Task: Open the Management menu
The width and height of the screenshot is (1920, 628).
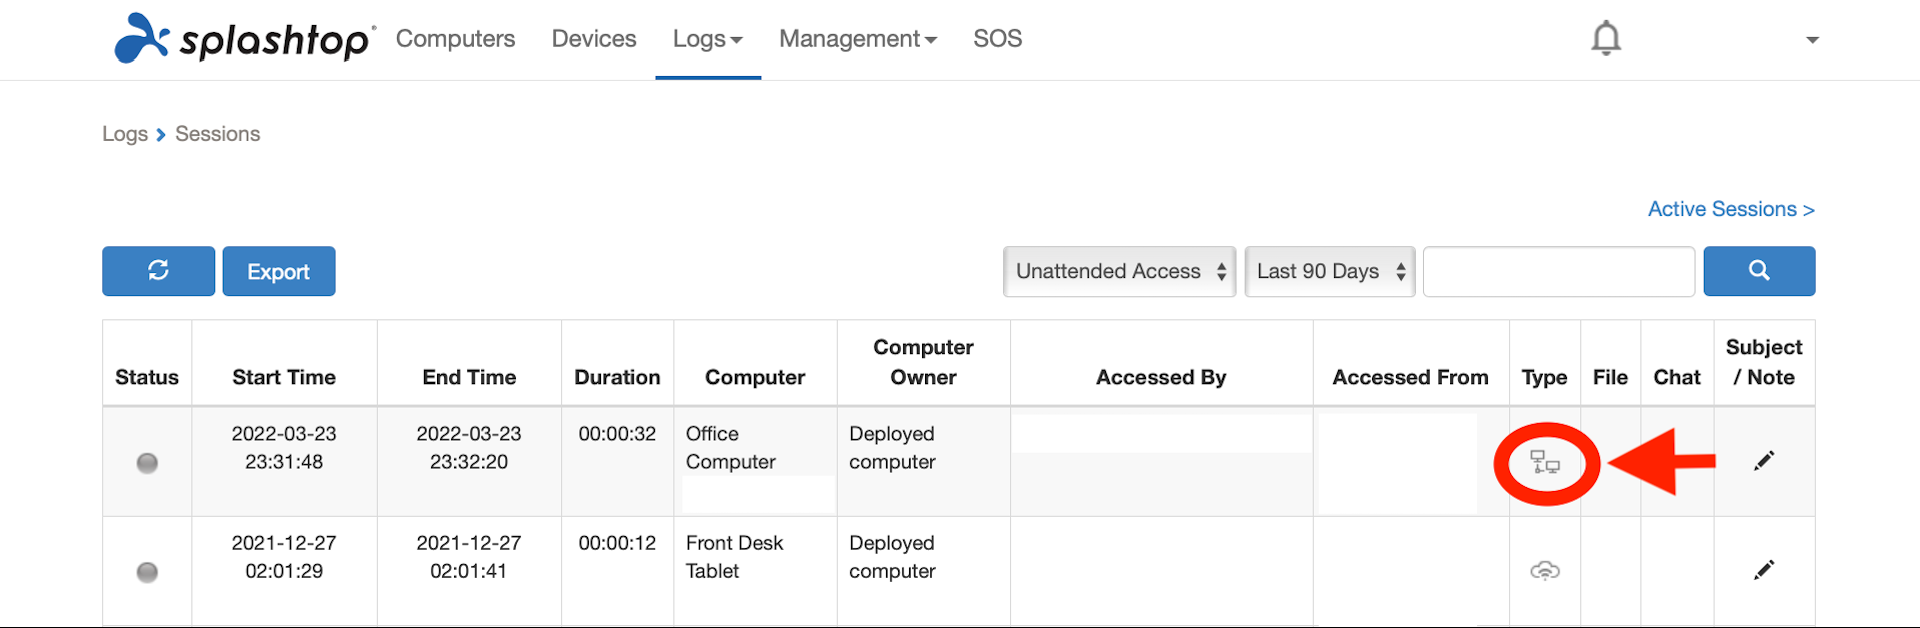Action: [858, 39]
